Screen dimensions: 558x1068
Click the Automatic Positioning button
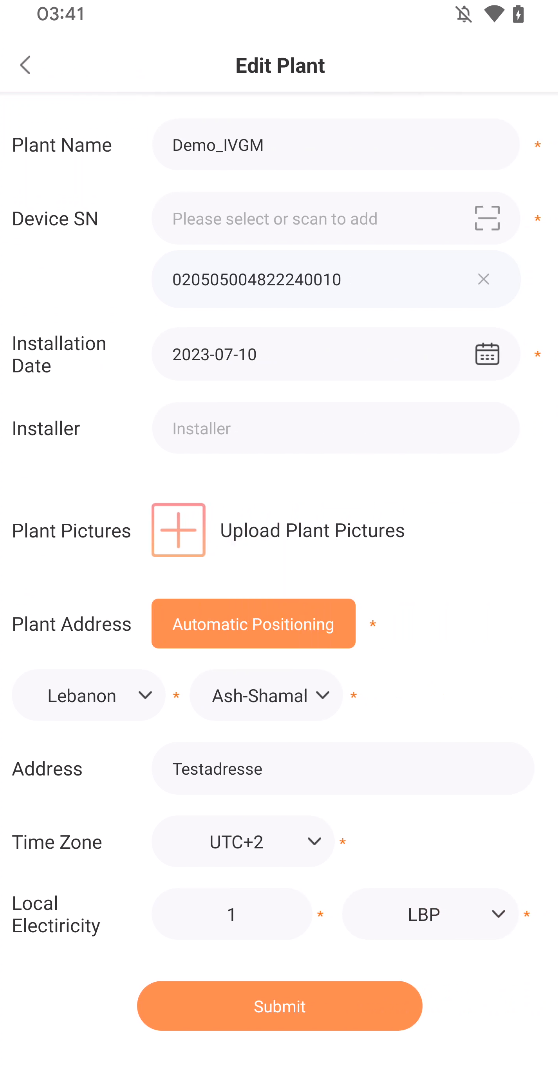pos(253,623)
